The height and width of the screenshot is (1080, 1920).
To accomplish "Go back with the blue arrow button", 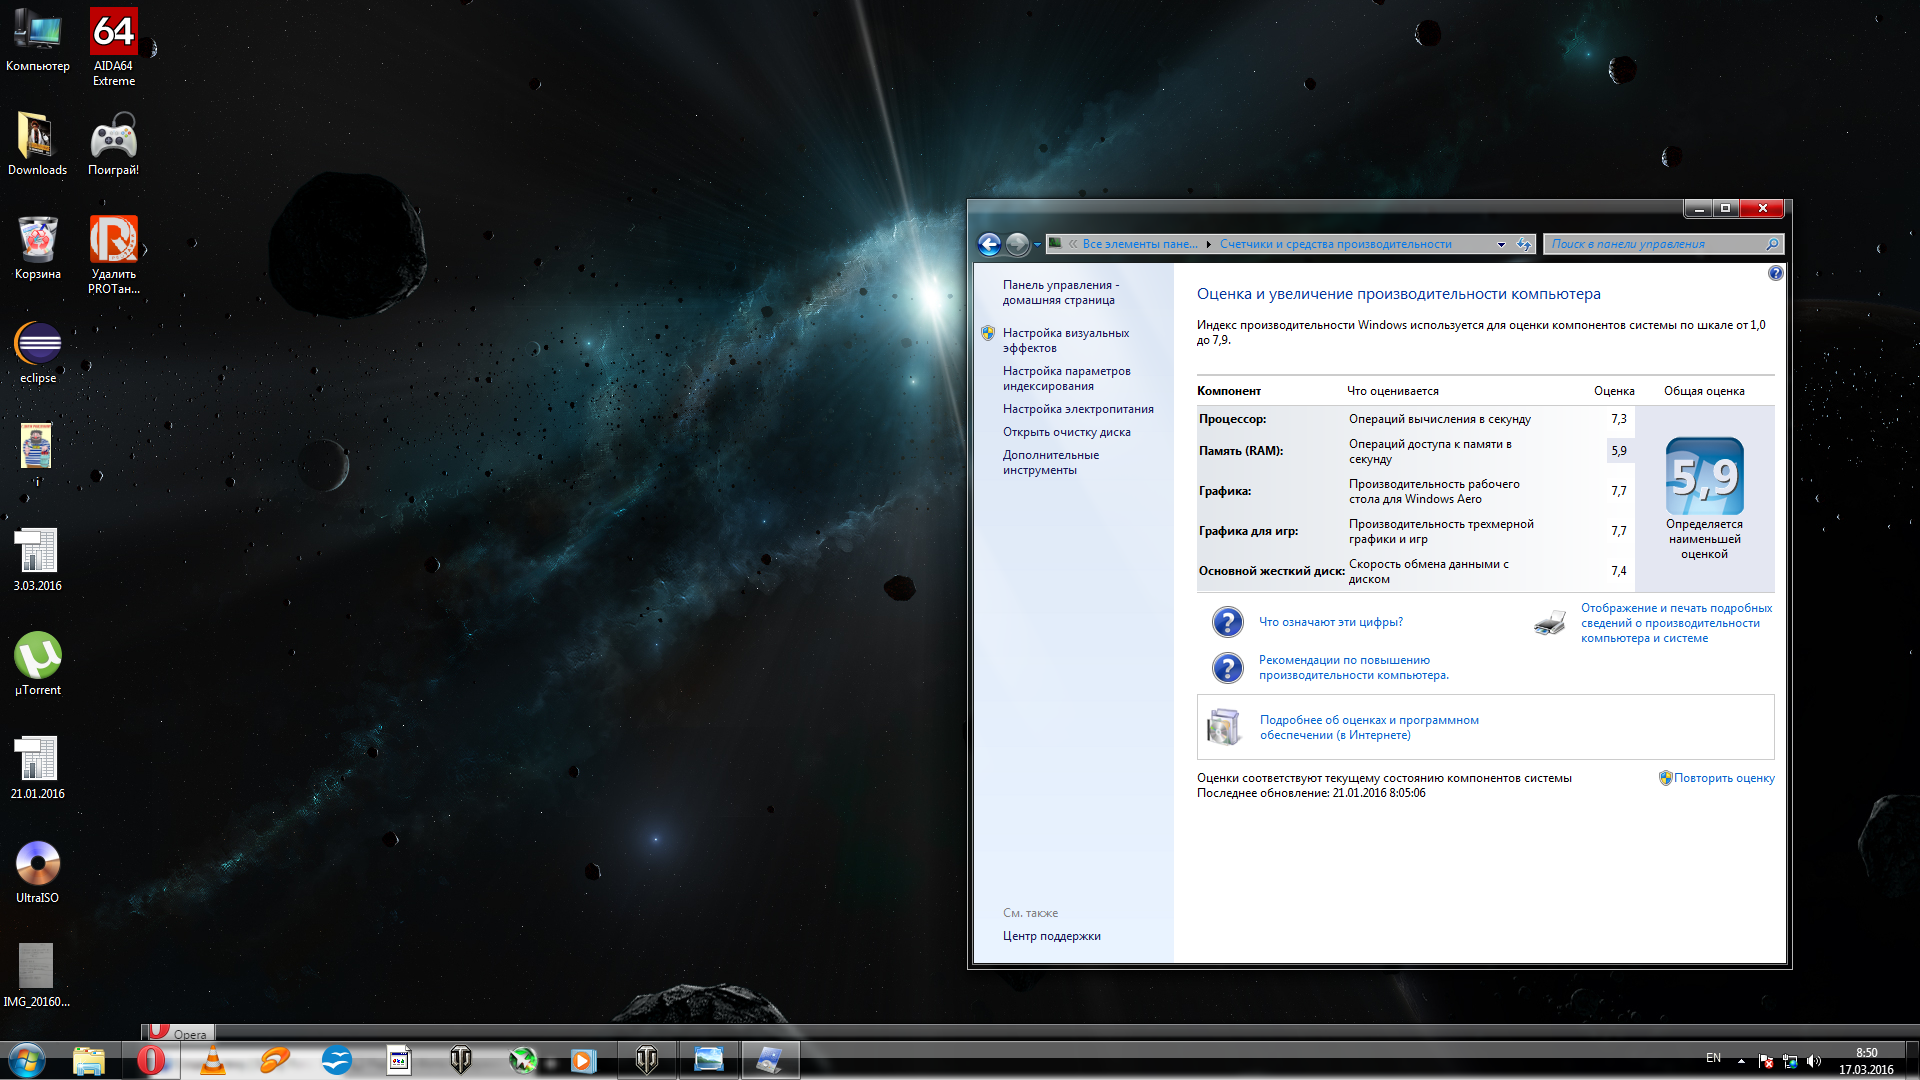I will coord(989,244).
